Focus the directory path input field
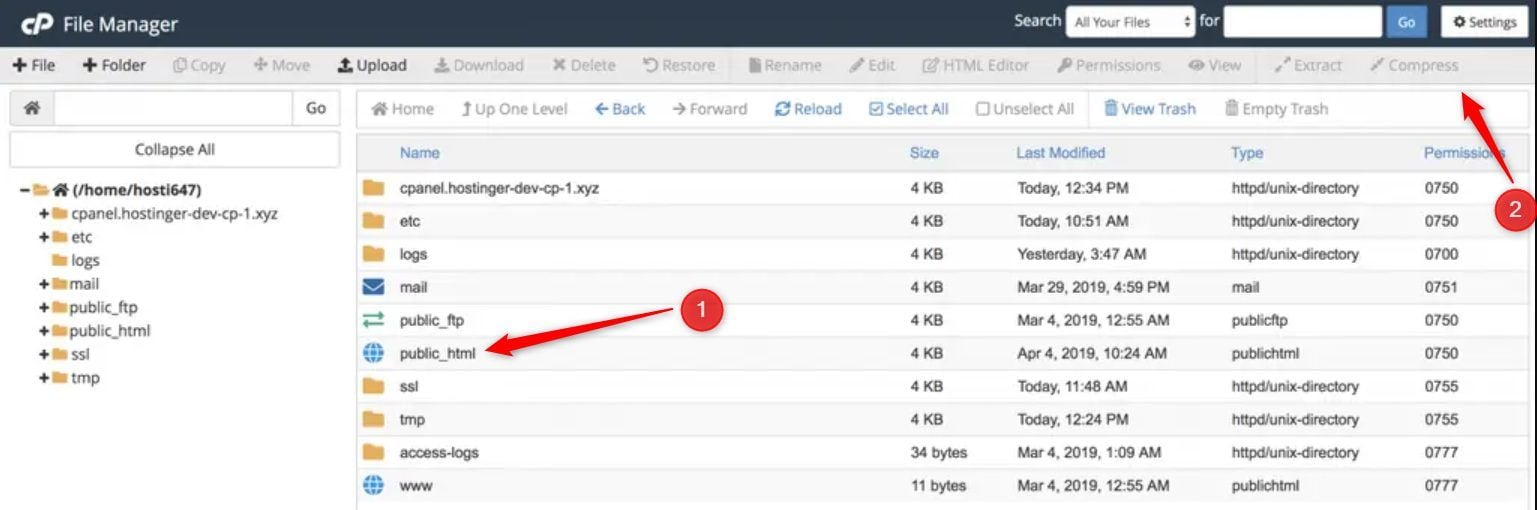 173,108
